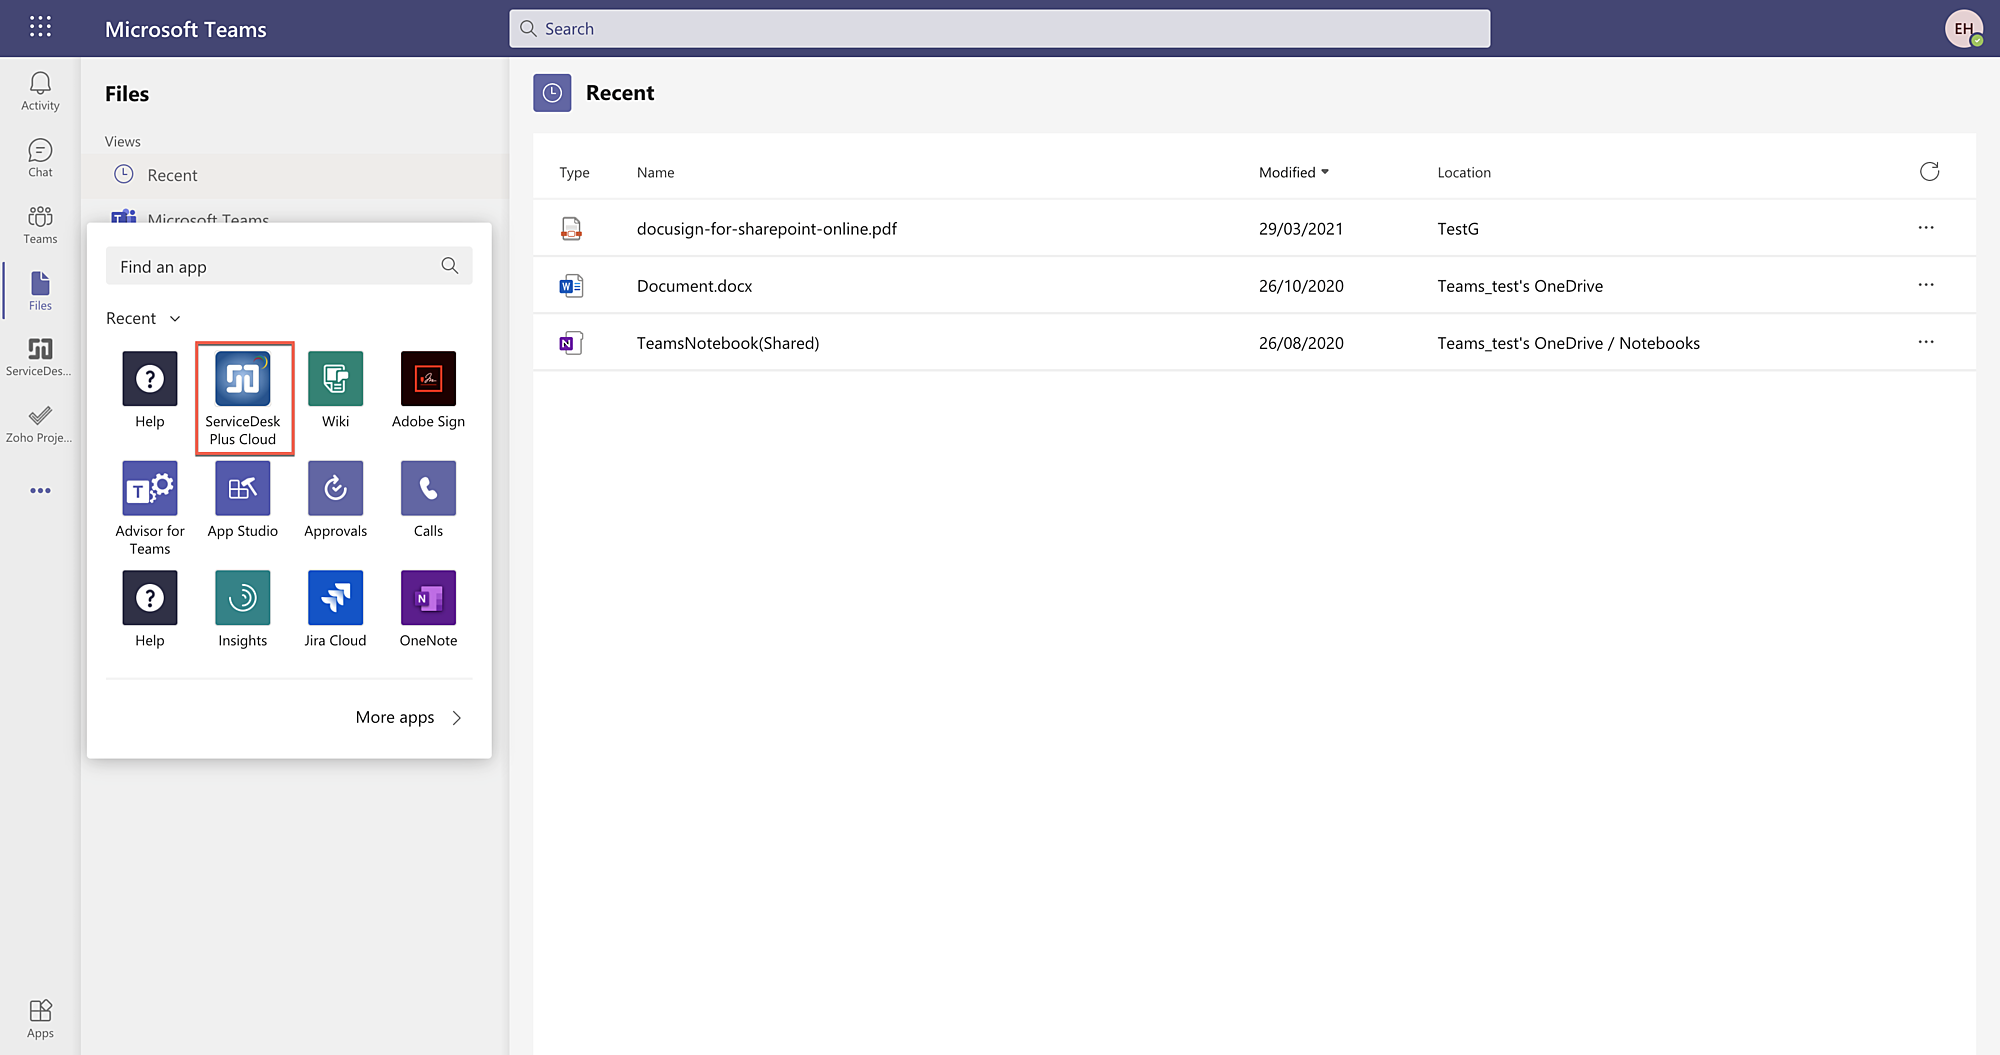Viewport: 2000px width, 1055px height.
Task: Click the Find an app field
Action: pos(289,266)
